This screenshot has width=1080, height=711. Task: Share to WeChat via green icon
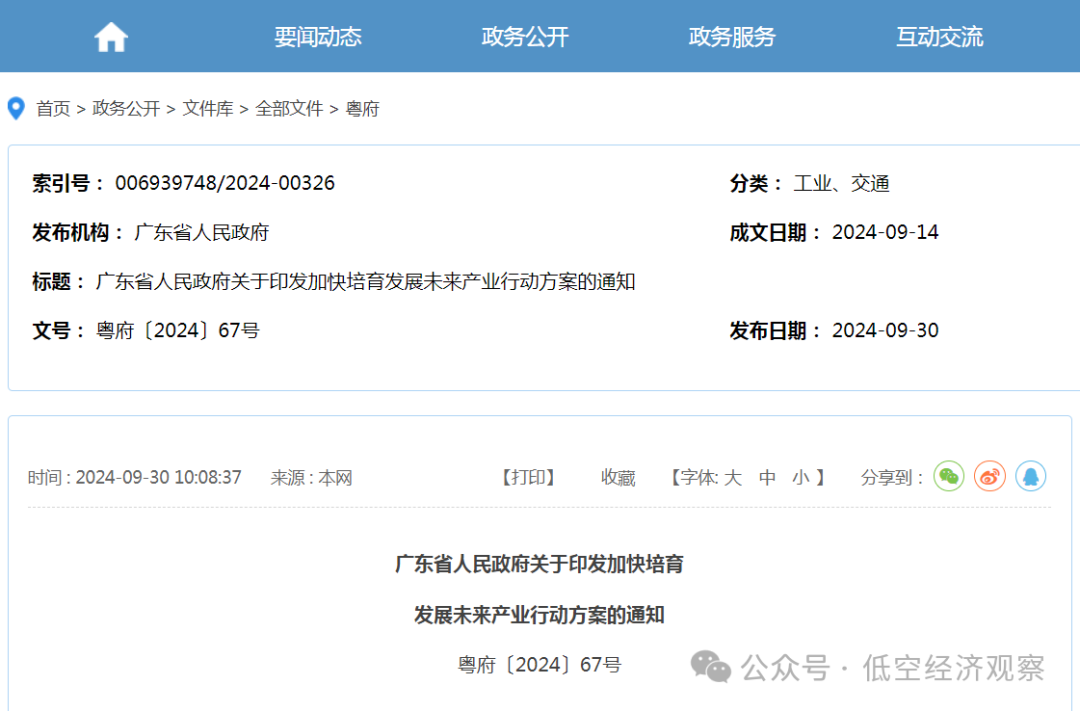(x=948, y=476)
